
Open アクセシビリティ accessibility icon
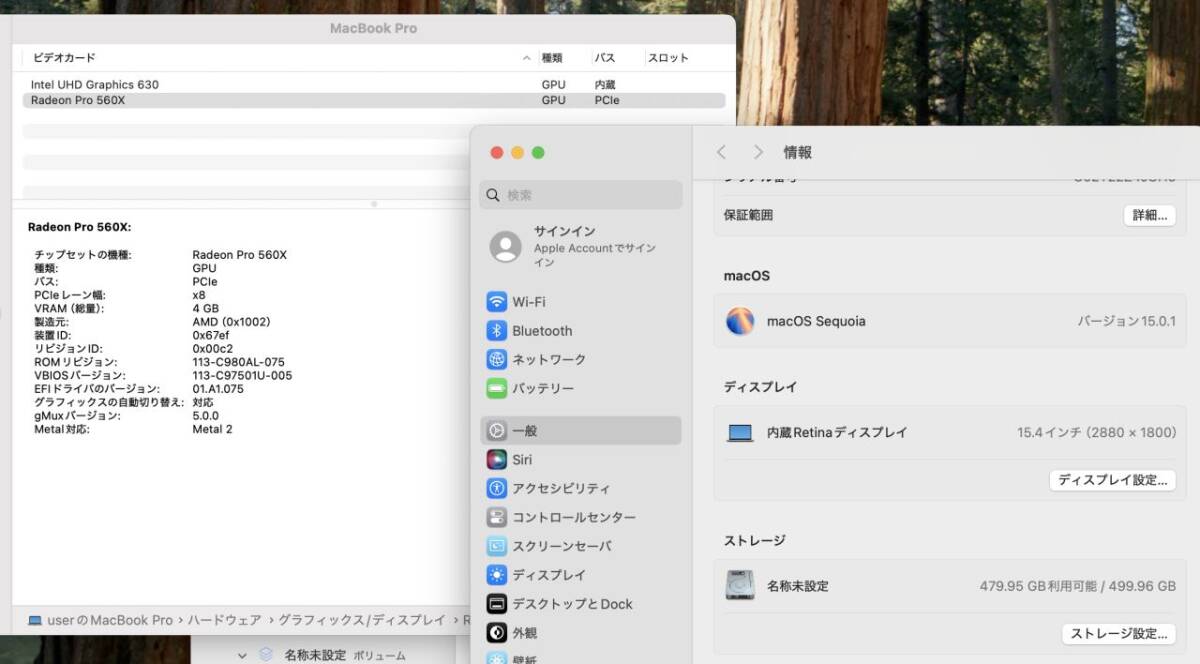pyautogui.click(x=497, y=489)
